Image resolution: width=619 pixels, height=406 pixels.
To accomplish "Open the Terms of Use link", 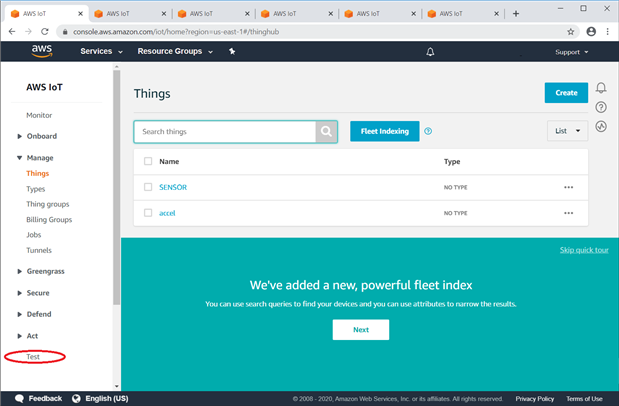I will click(584, 398).
